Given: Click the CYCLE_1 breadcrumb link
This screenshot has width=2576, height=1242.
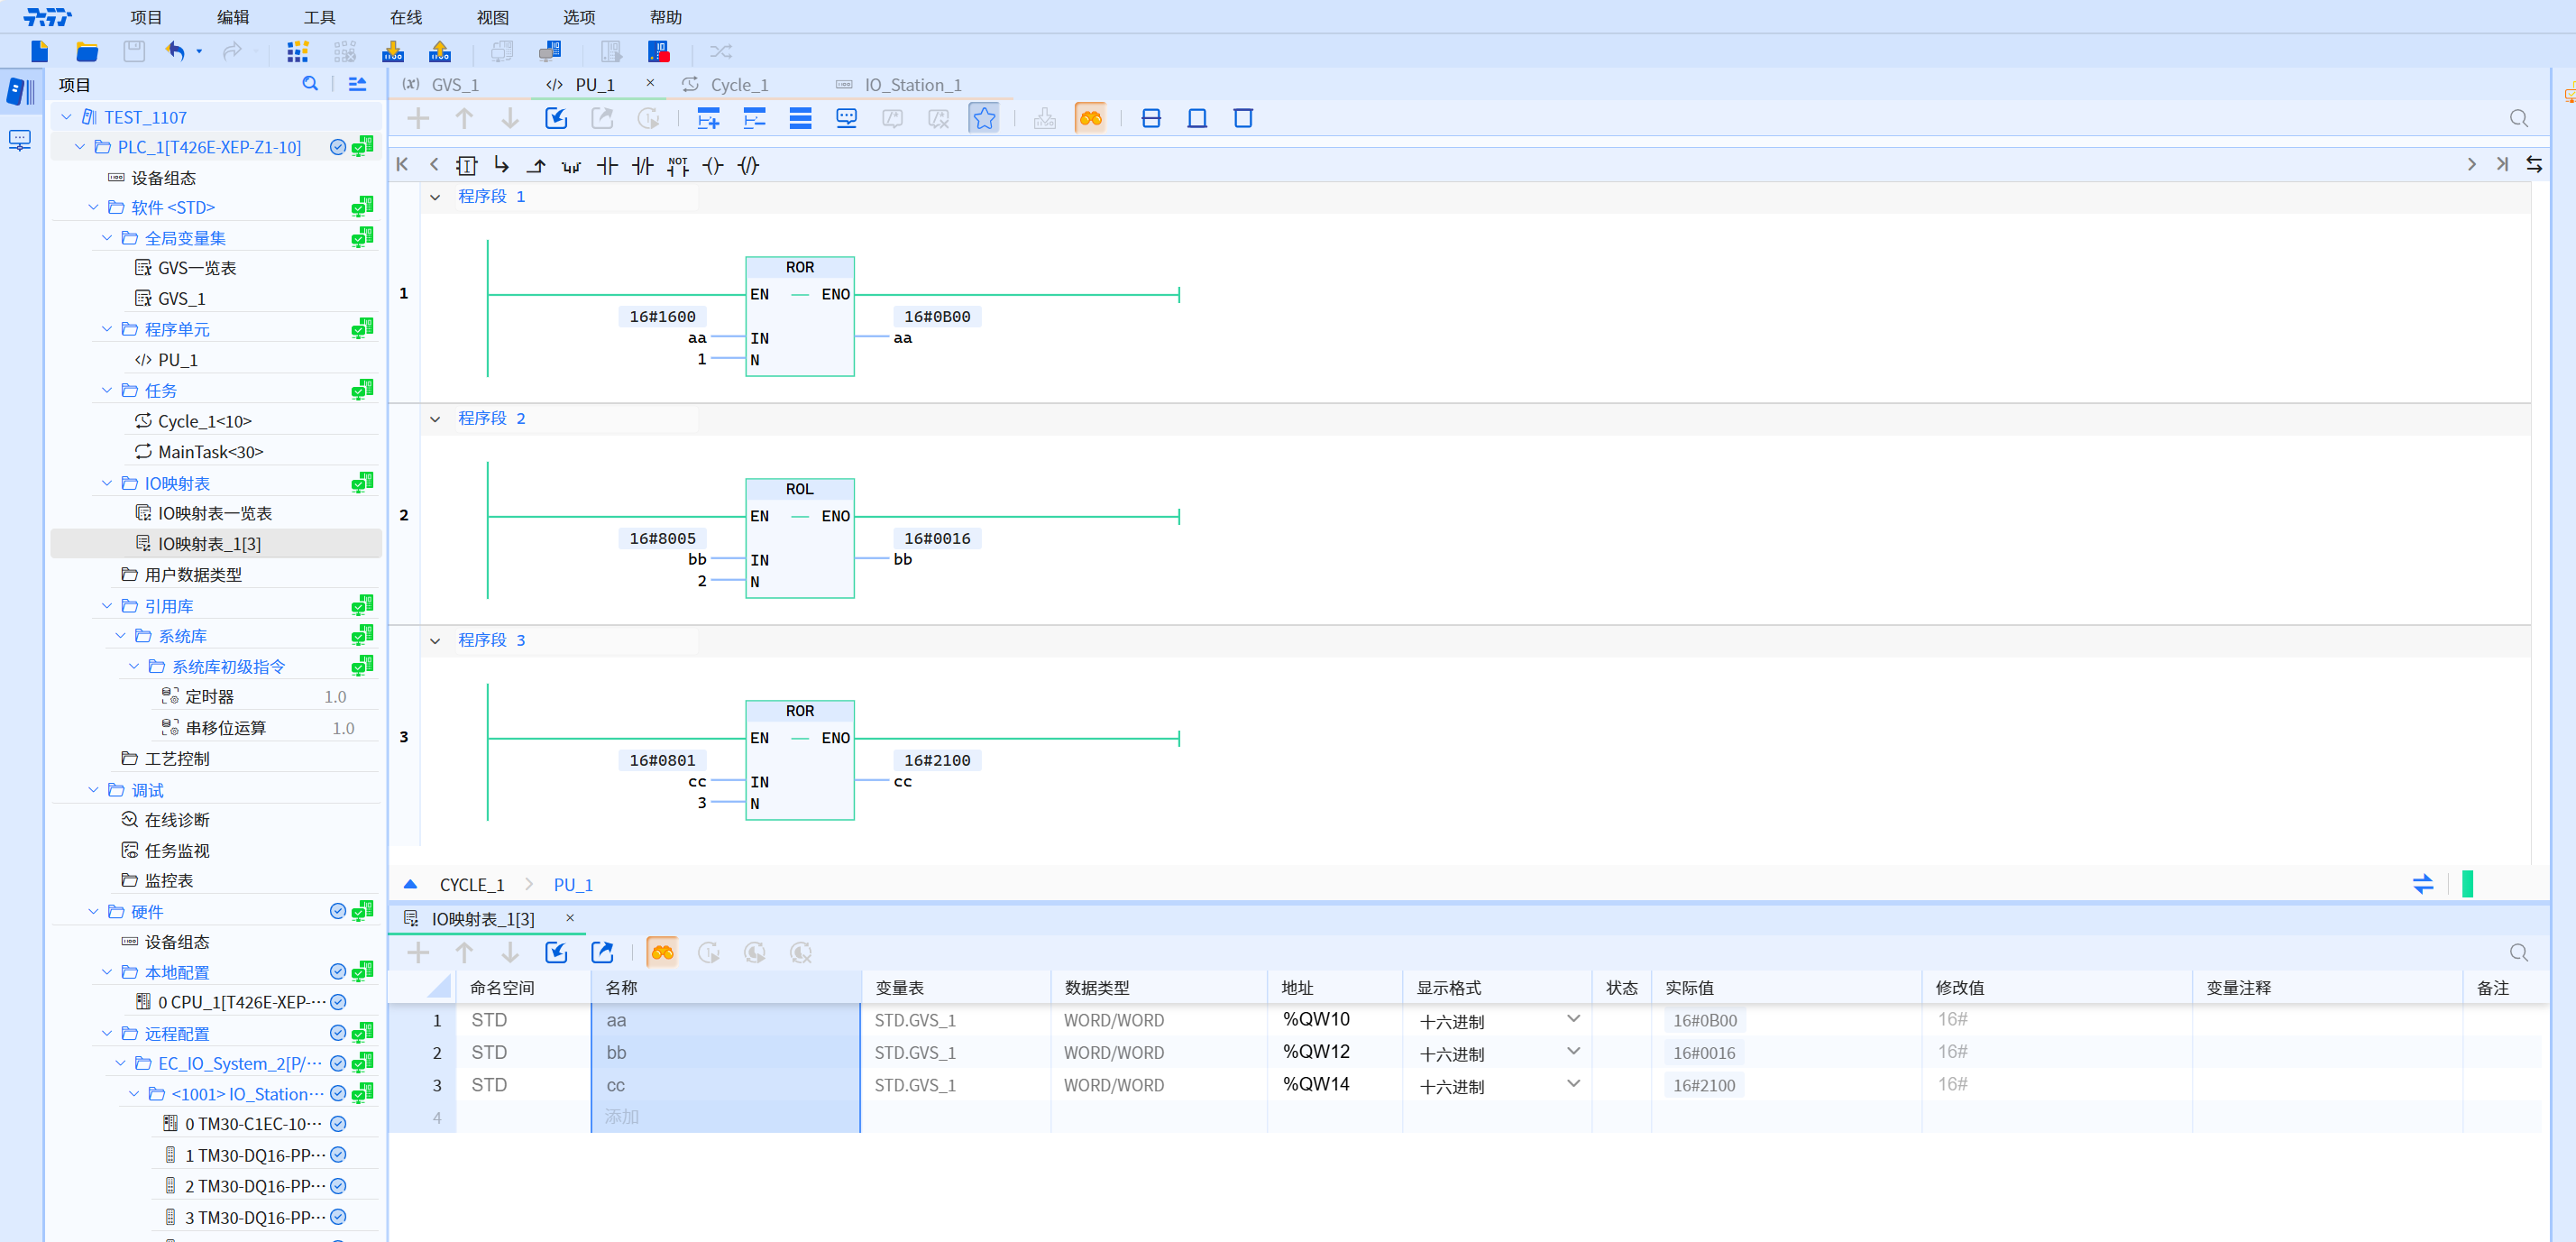Looking at the screenshot, I should [471, 884].
